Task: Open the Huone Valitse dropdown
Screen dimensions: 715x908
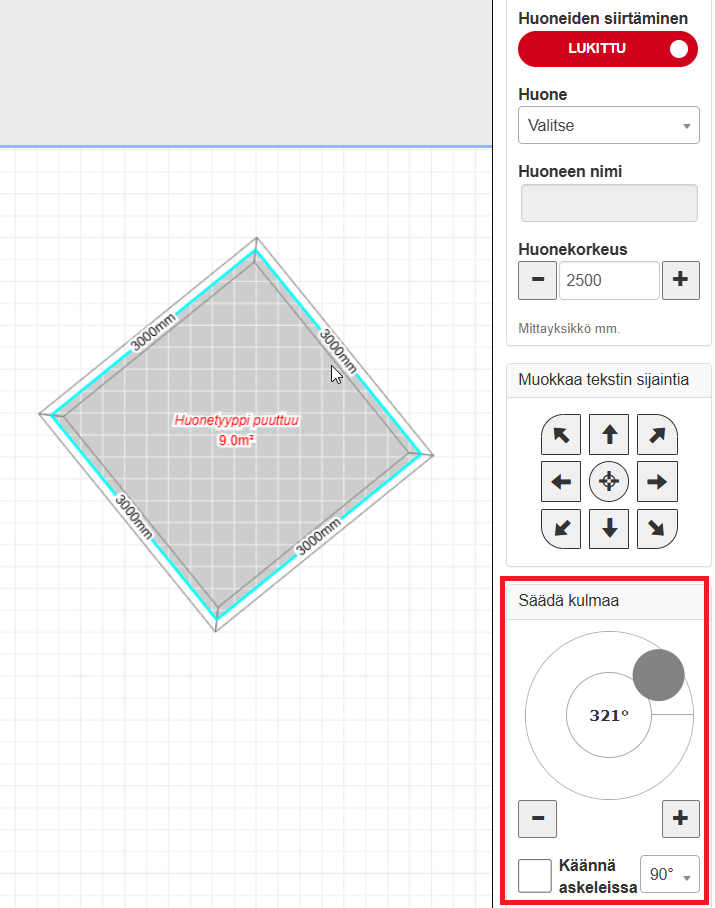Action: click(608, 125)
